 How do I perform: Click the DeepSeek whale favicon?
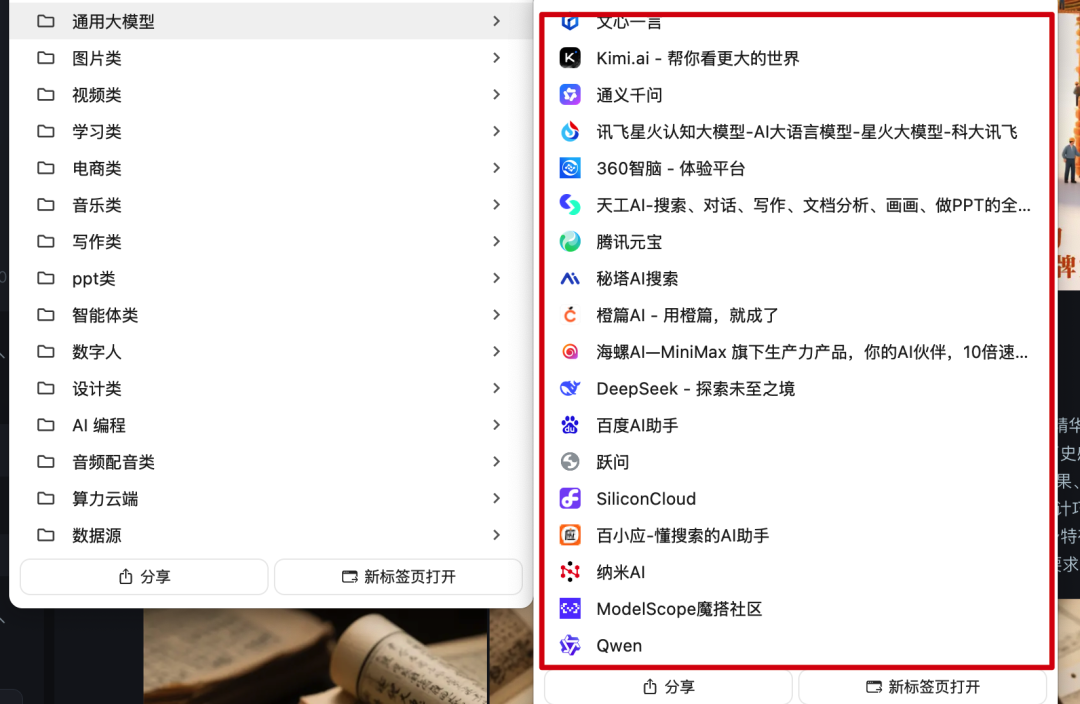pyautogui.click(x=570, y=389)
